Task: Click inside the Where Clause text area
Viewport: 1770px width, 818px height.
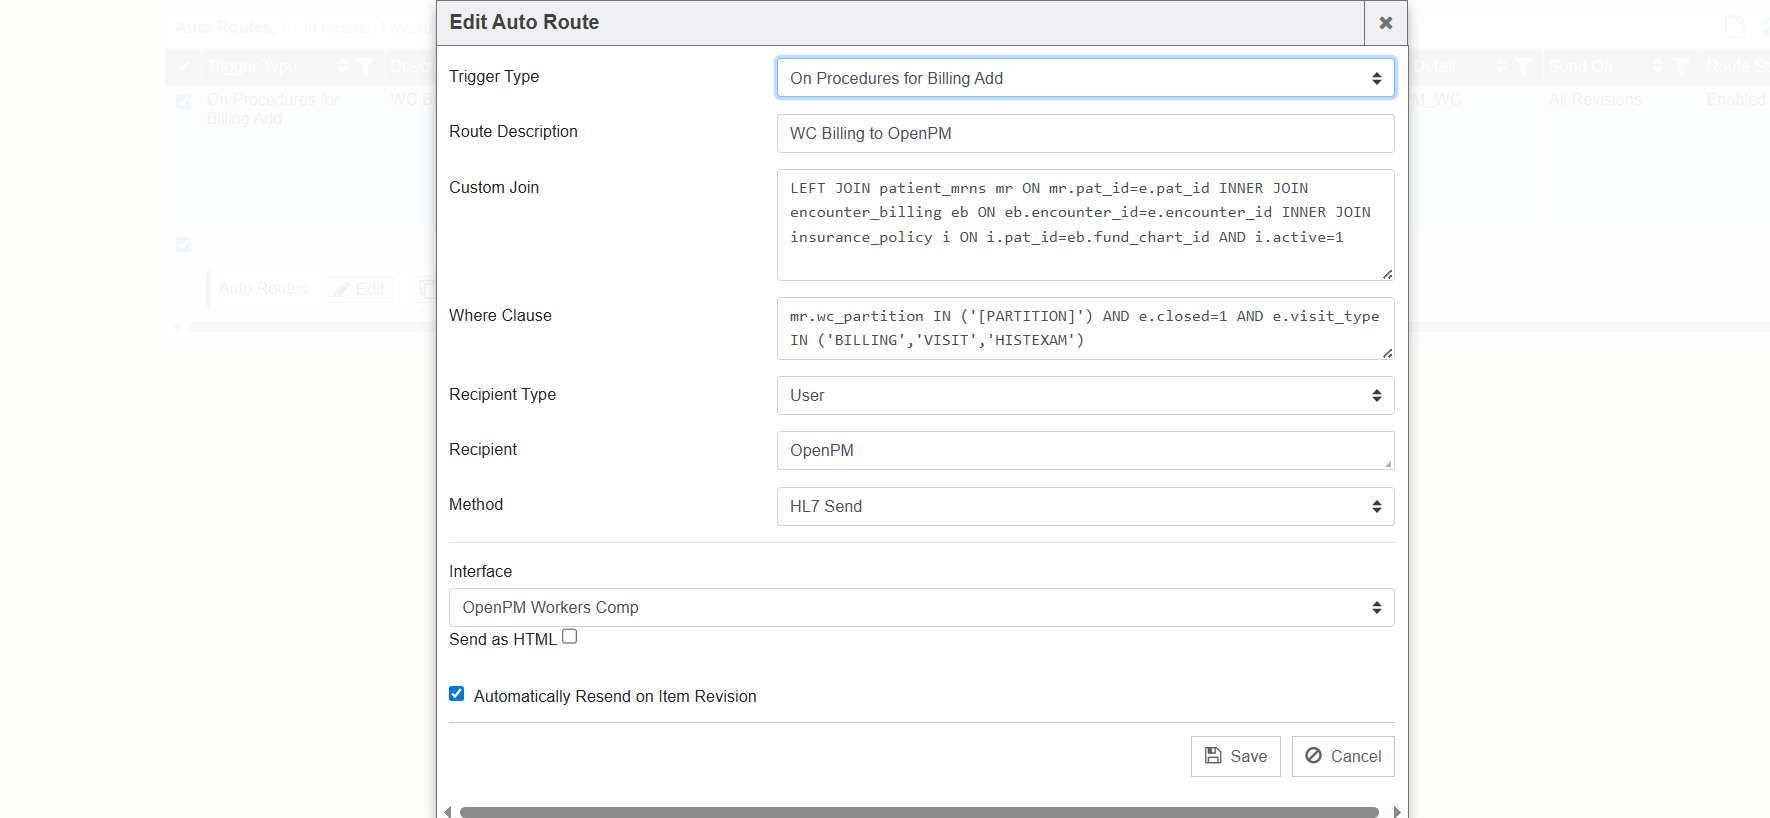Action: (1084, 328)
